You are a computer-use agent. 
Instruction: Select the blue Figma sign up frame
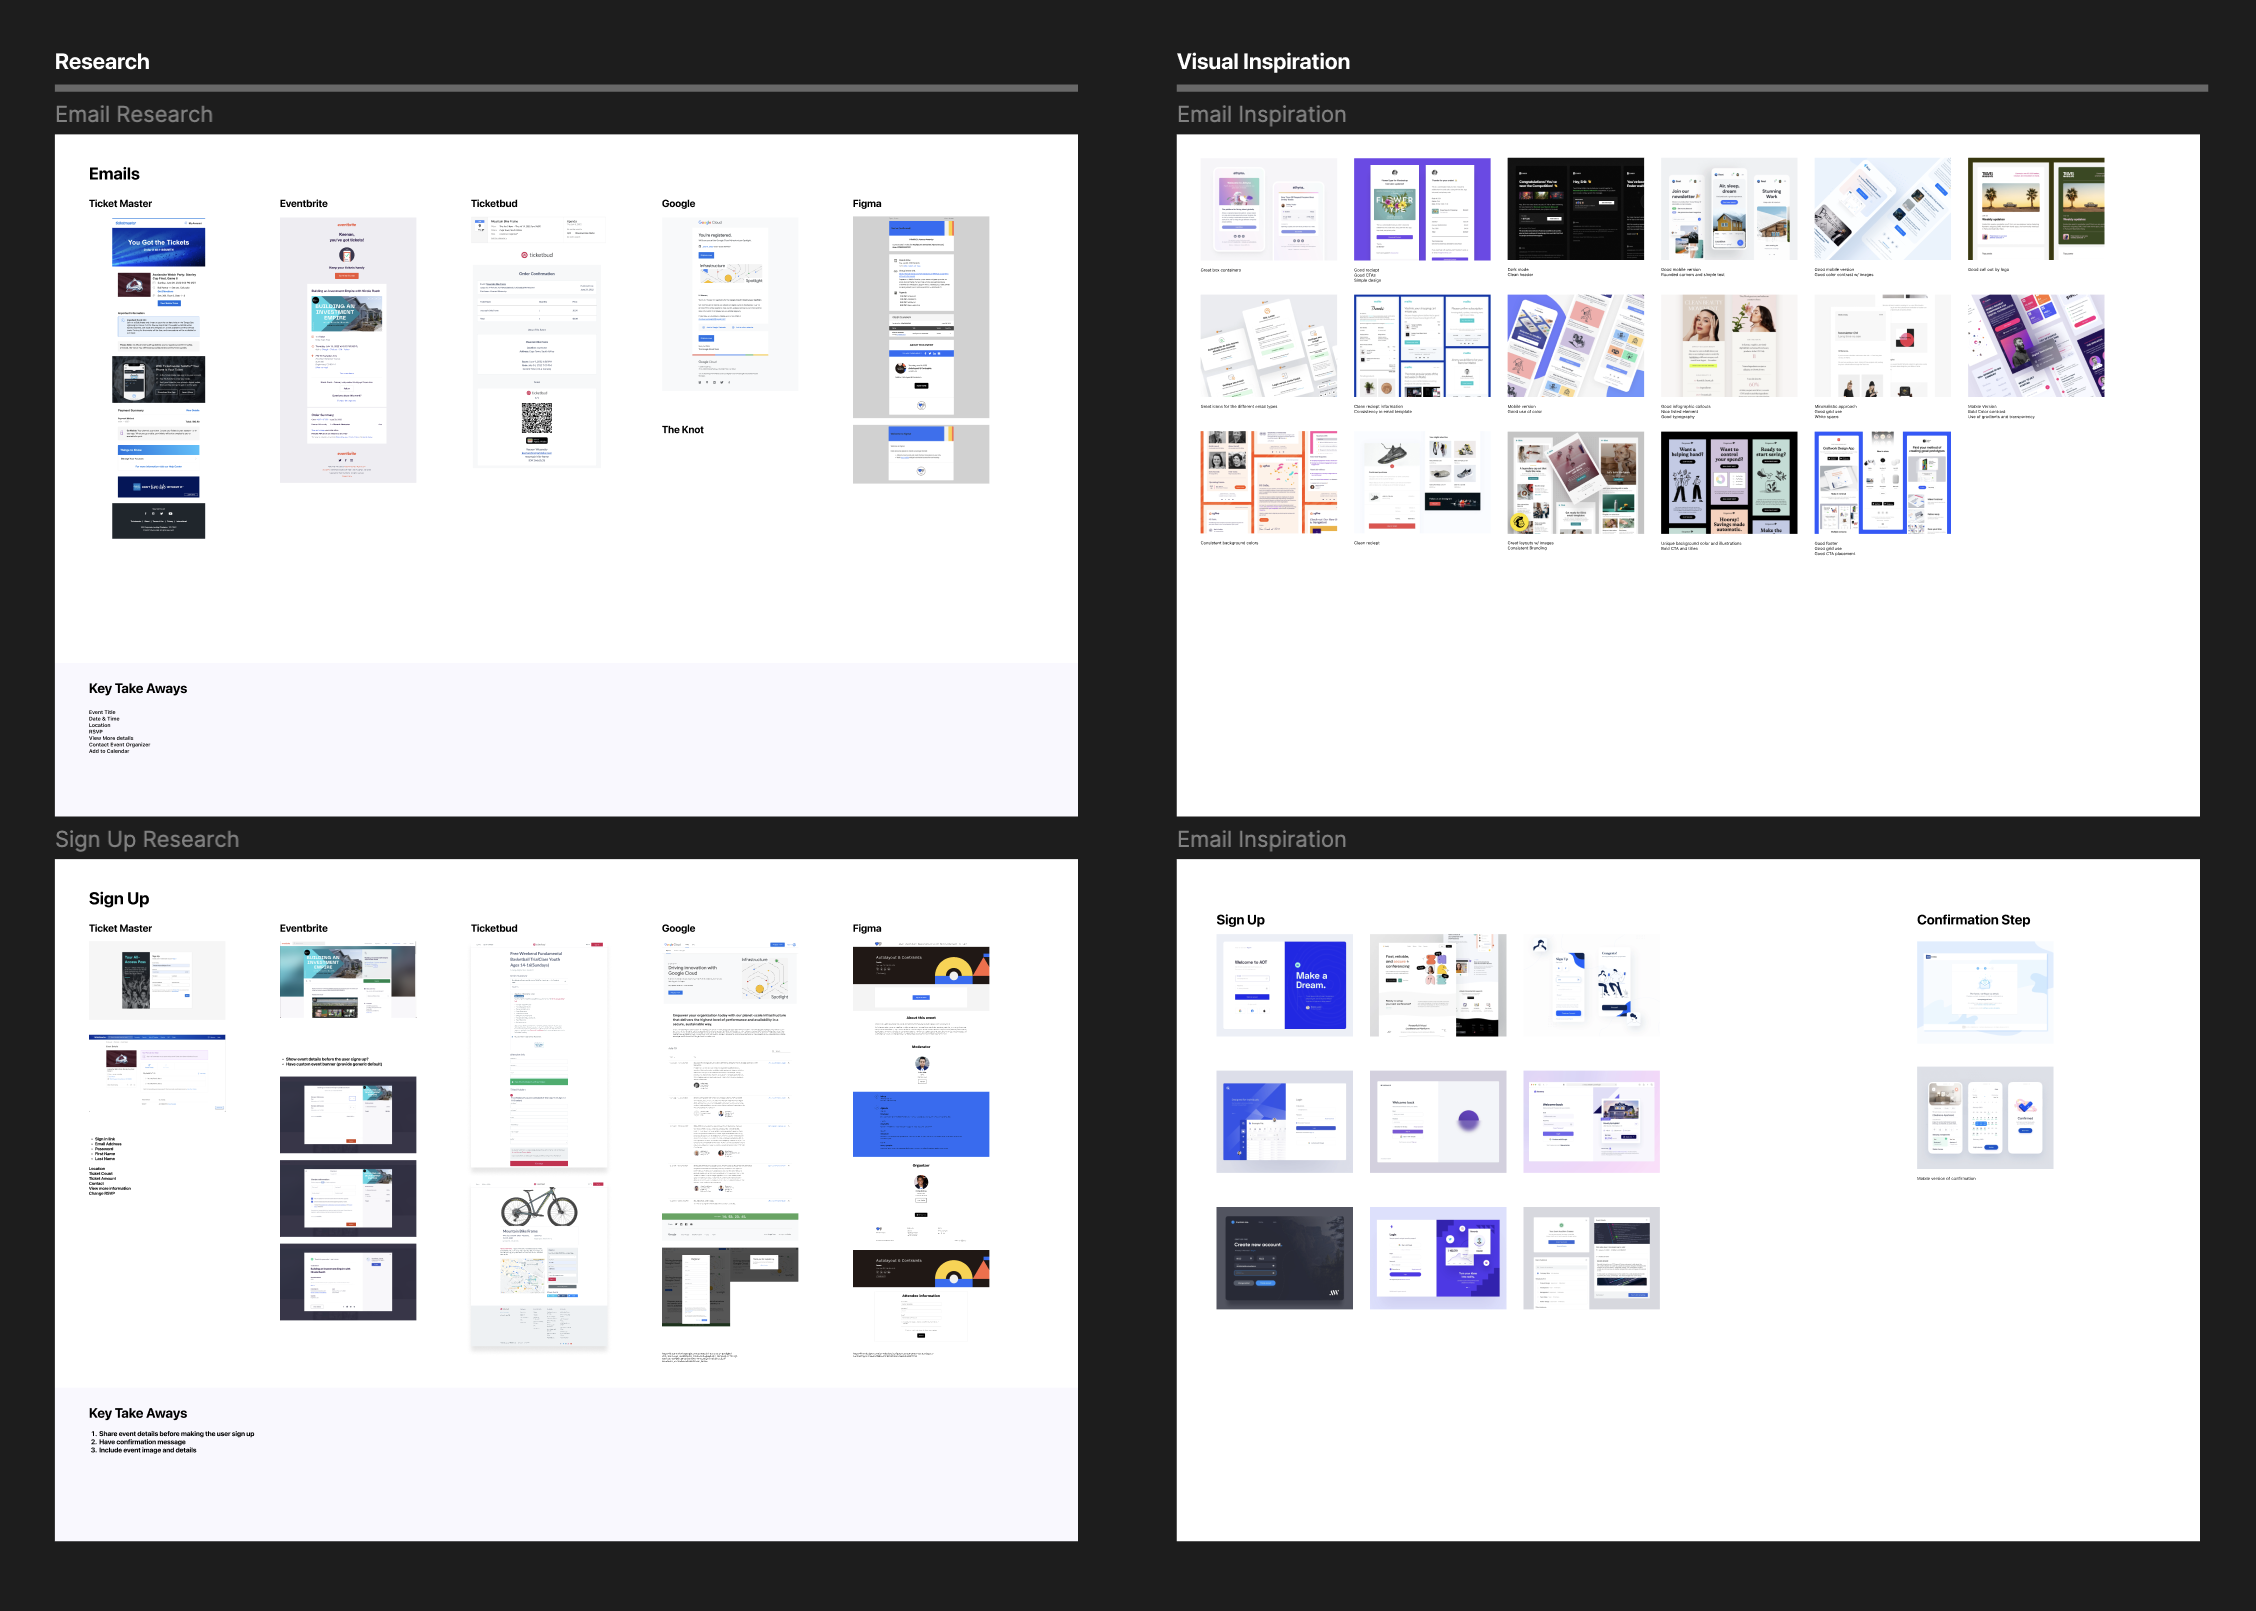pos(920,1124)
